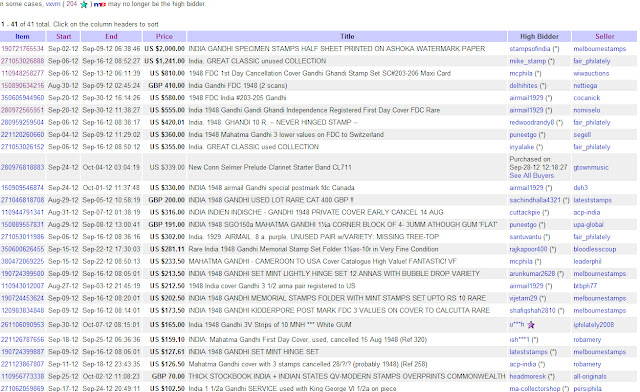The width and height of the screenshot is (640, 392).
Task: Open seller deh3 page
Action: 580,187
